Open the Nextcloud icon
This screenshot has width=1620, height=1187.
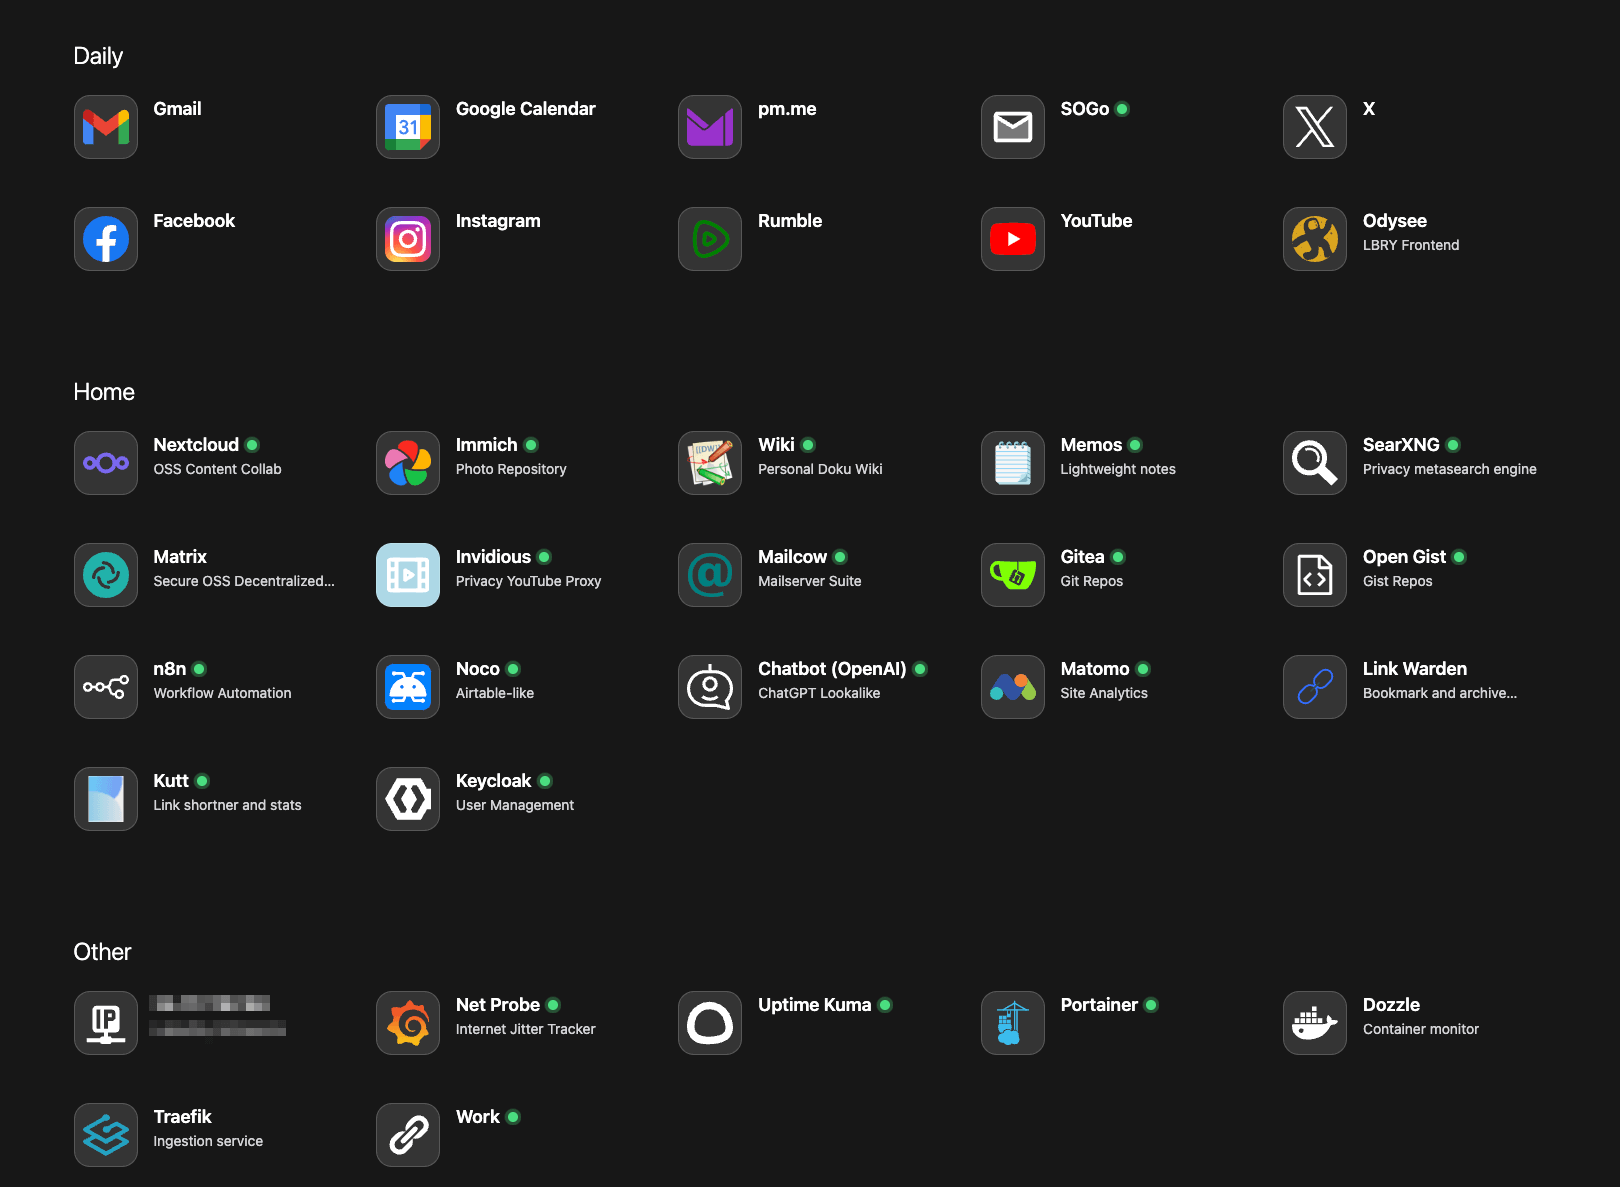pos(106,463)
